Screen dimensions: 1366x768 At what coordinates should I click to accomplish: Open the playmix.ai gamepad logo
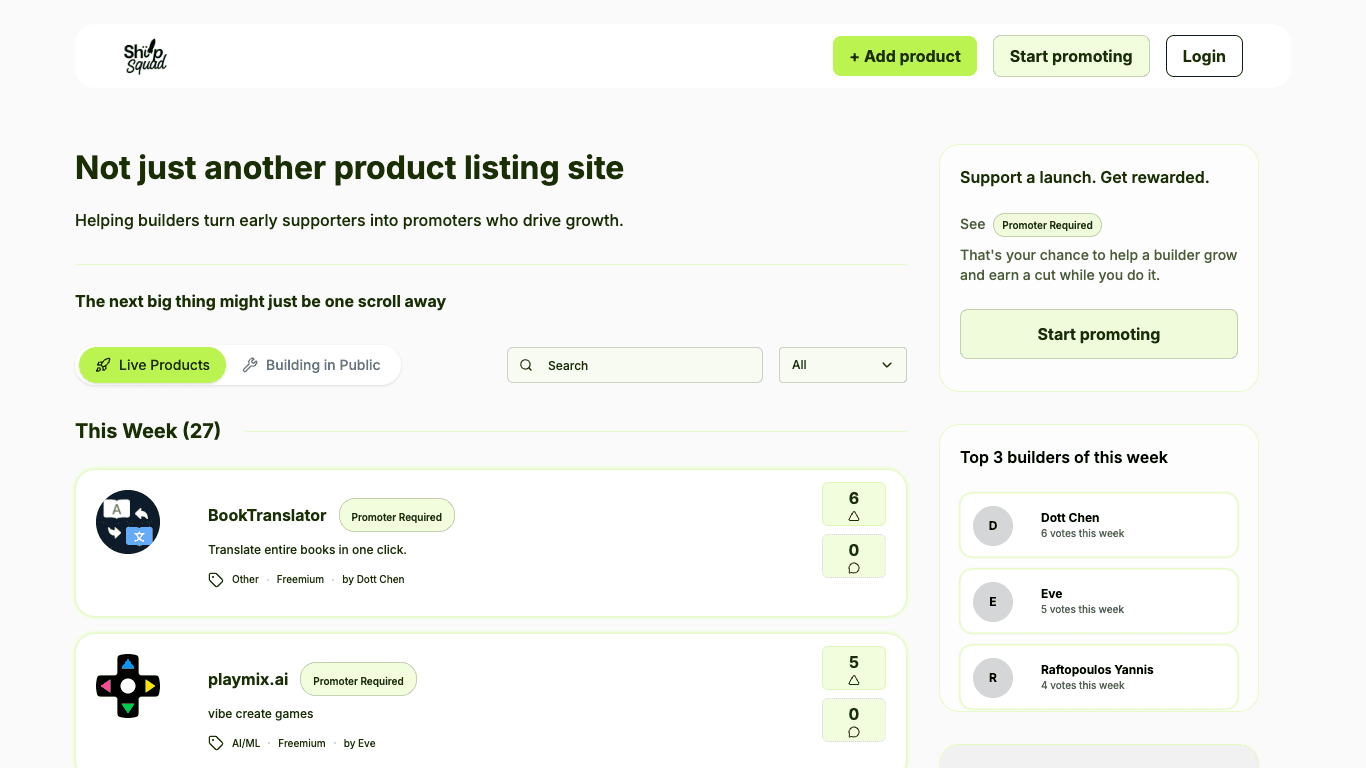[128, 686]
